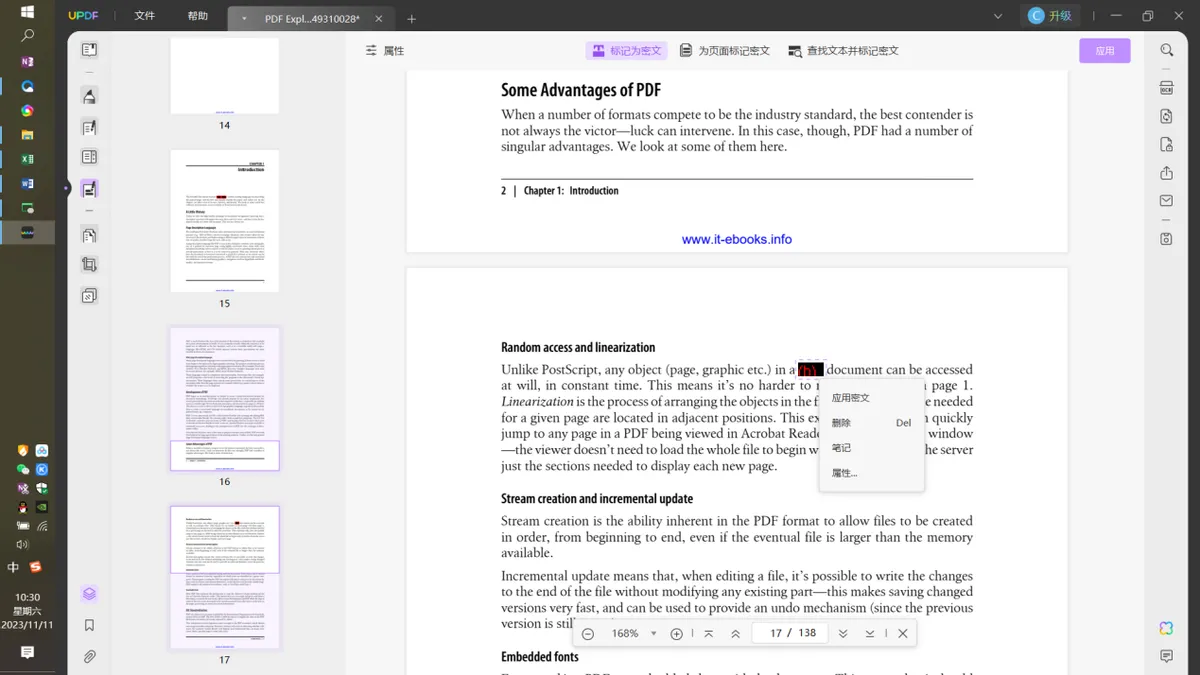Select 查找文本并标记密文 in the toolbar

tap(843, 50)
